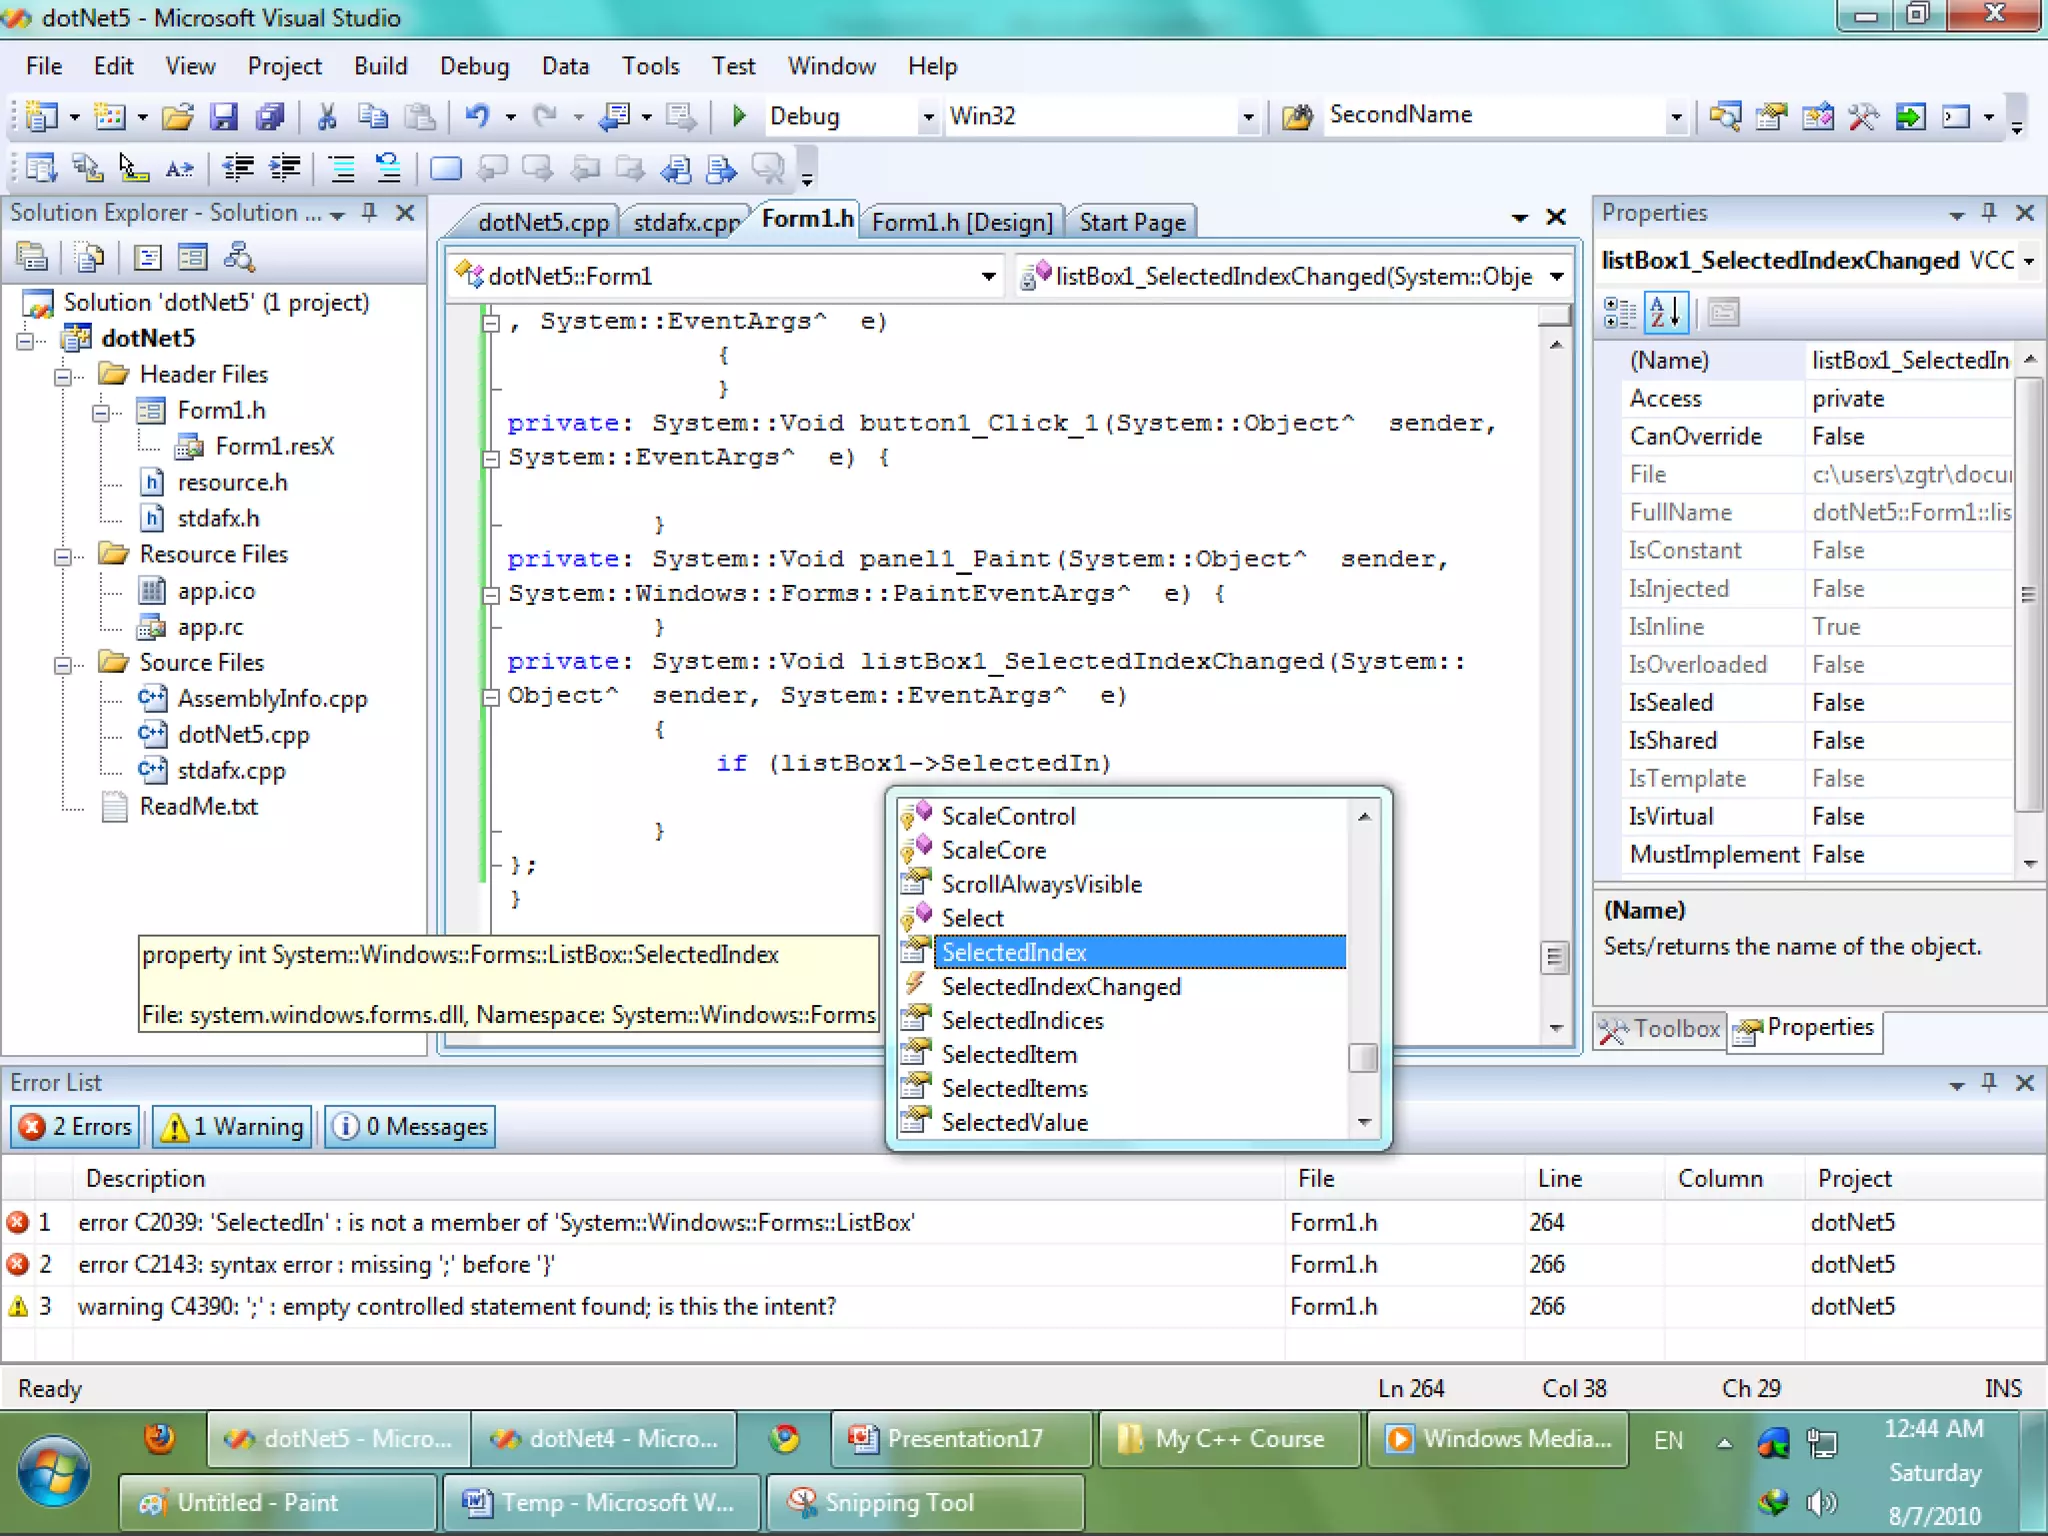Open the Win32 platform dropdown
The width and height of the screenshot is (2048, 1536).
click(1247, 117)
